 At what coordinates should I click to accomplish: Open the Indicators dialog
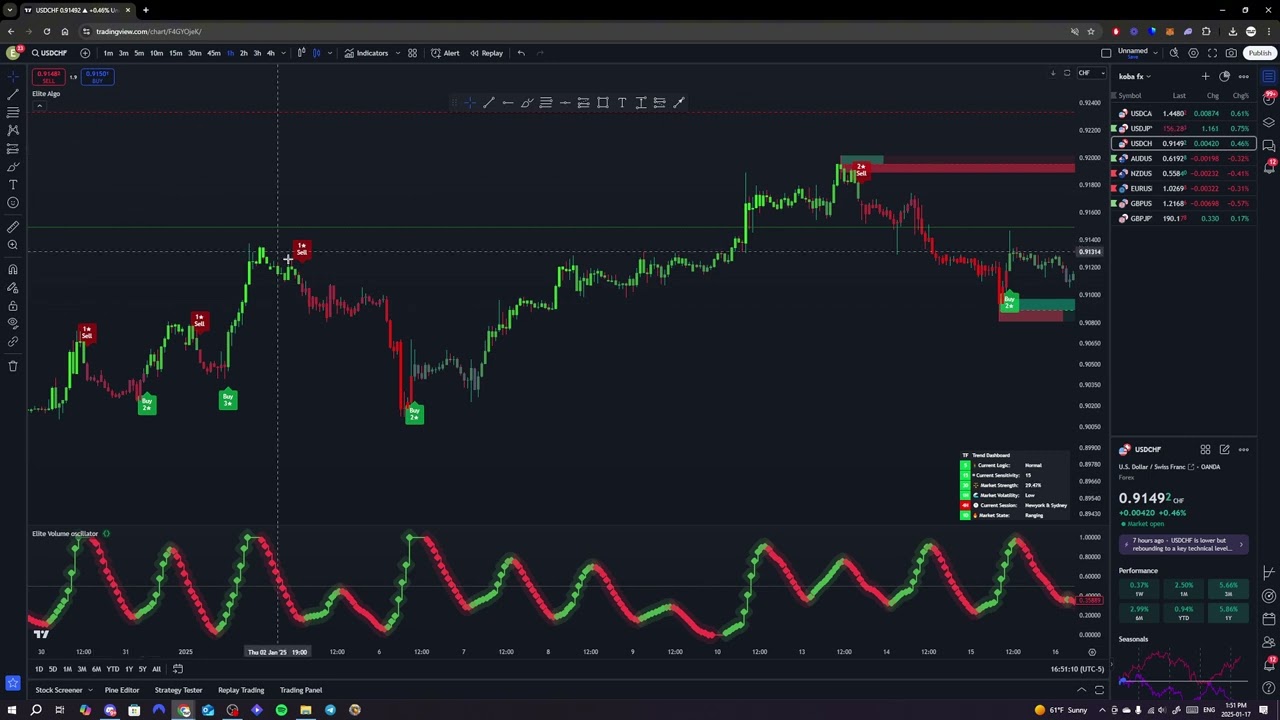tap(366, 53)
